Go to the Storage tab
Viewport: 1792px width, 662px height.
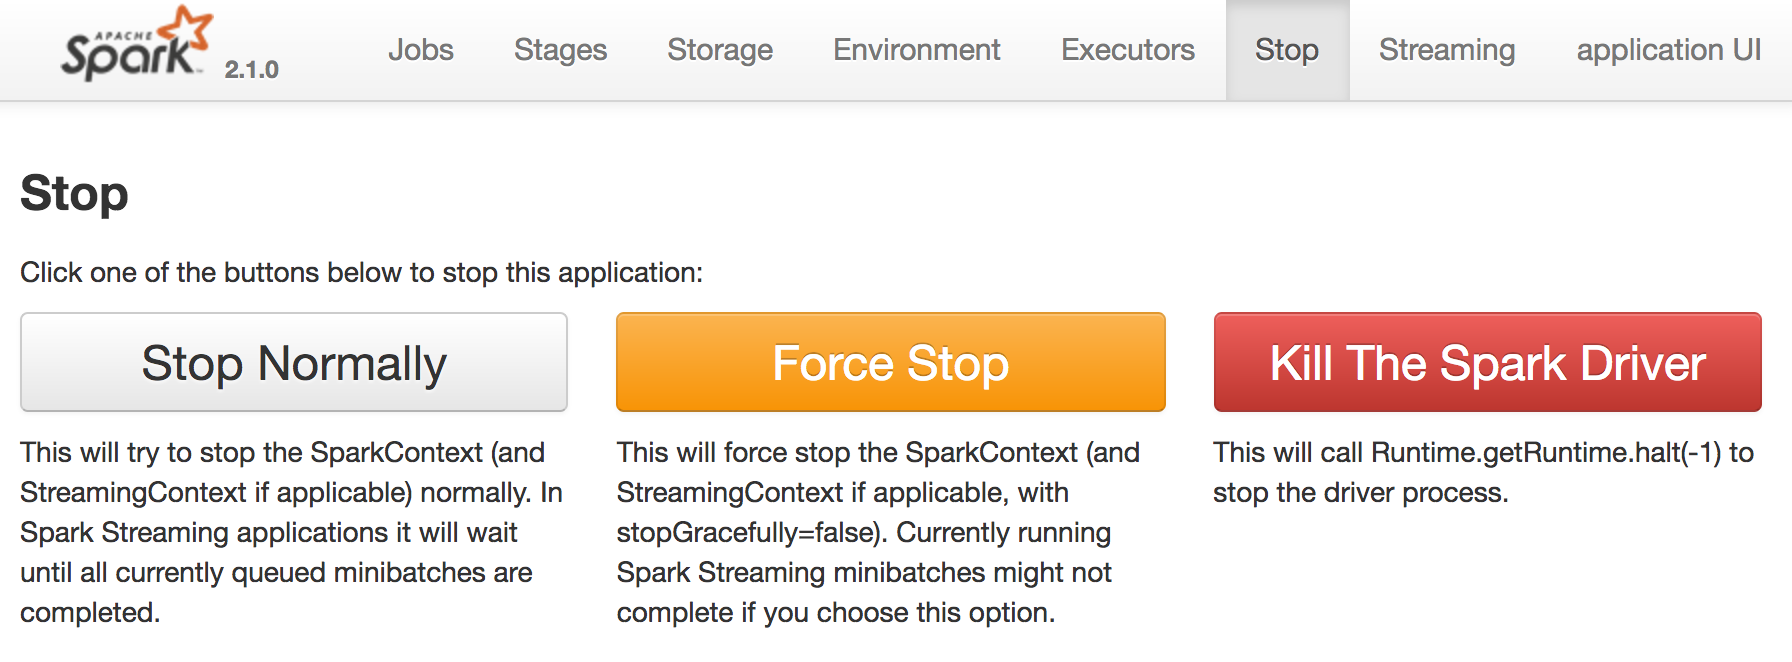[720, 50]
